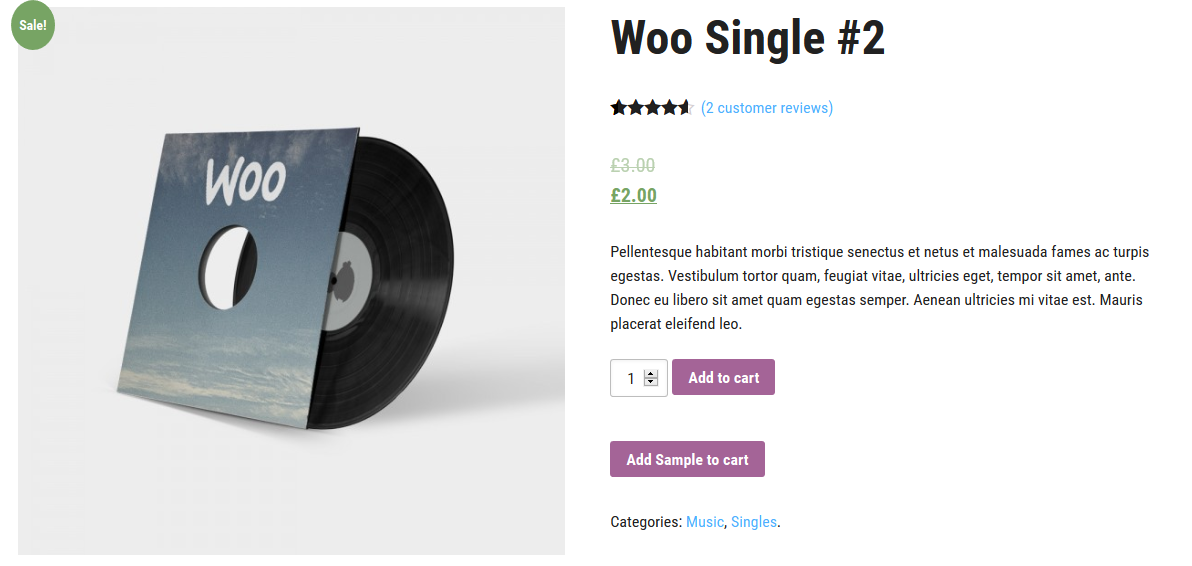Image resolution: width=1192 pixels, height=566 pixels.
Task: Click the Woo logo on the record sleeve
Action: pyautogui.click(x=245, y=182)
